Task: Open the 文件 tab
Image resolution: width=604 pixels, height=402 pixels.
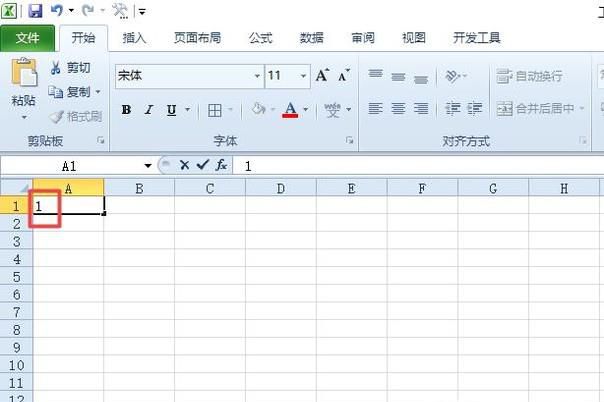Action: point(27,38)
